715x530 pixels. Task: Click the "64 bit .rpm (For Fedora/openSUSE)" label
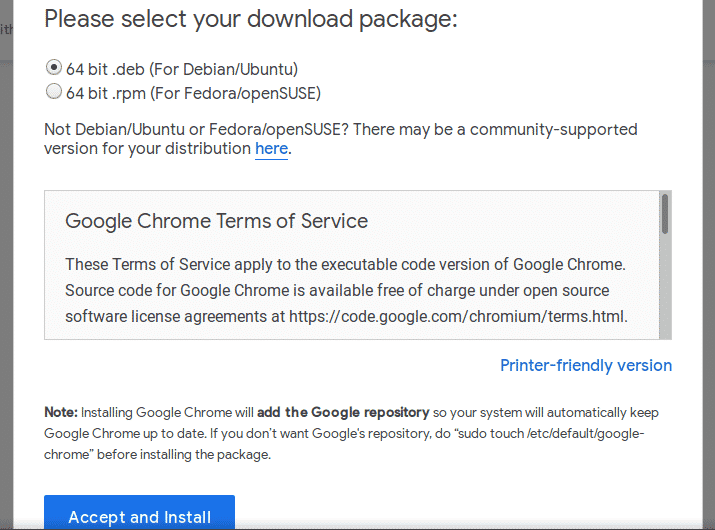pos(193,94)
